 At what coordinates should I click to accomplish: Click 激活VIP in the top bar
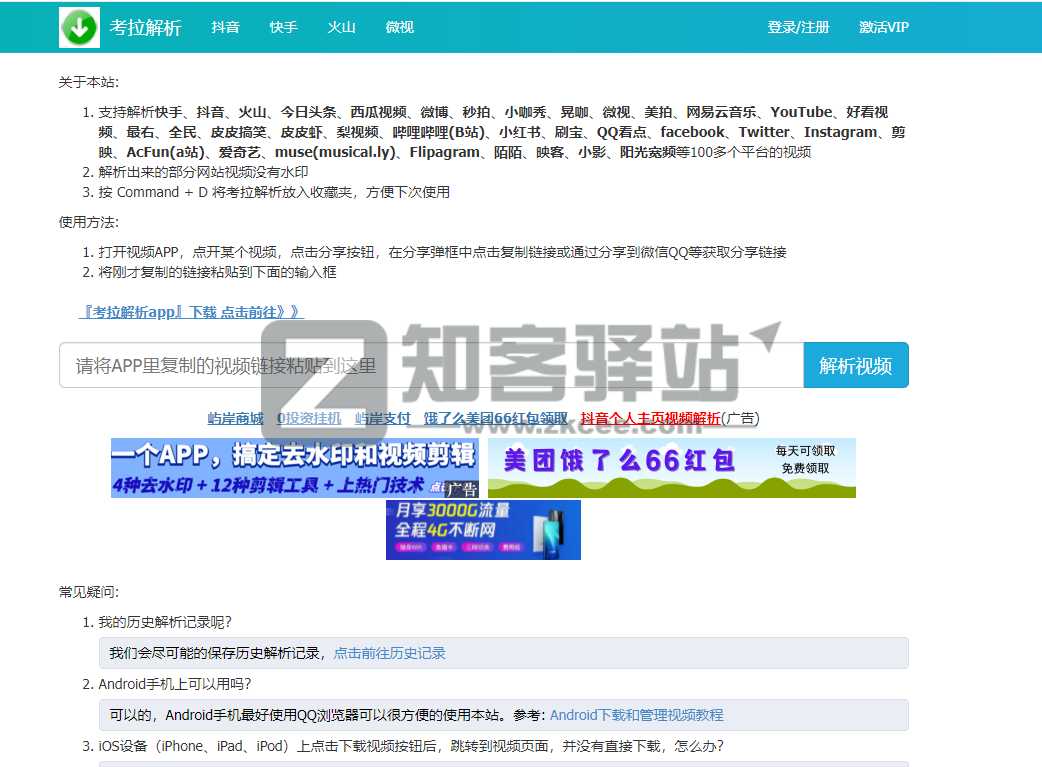[x=884, y=27]
